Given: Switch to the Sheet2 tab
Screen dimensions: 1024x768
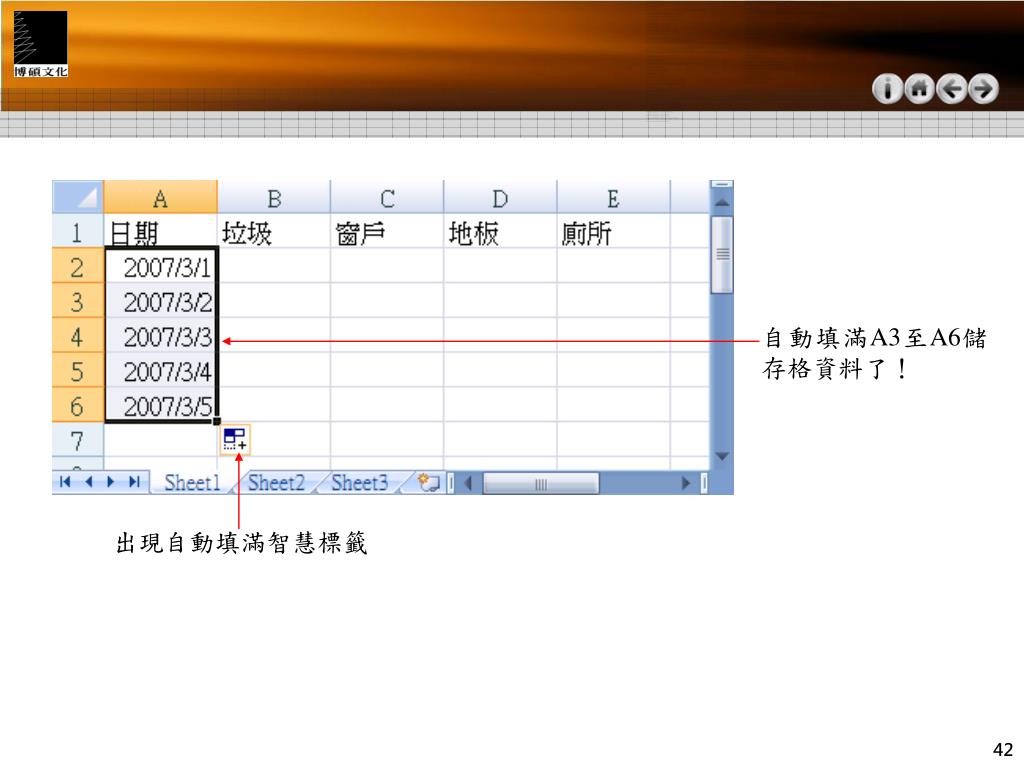Looking at the screenshot, I should 276,483.
